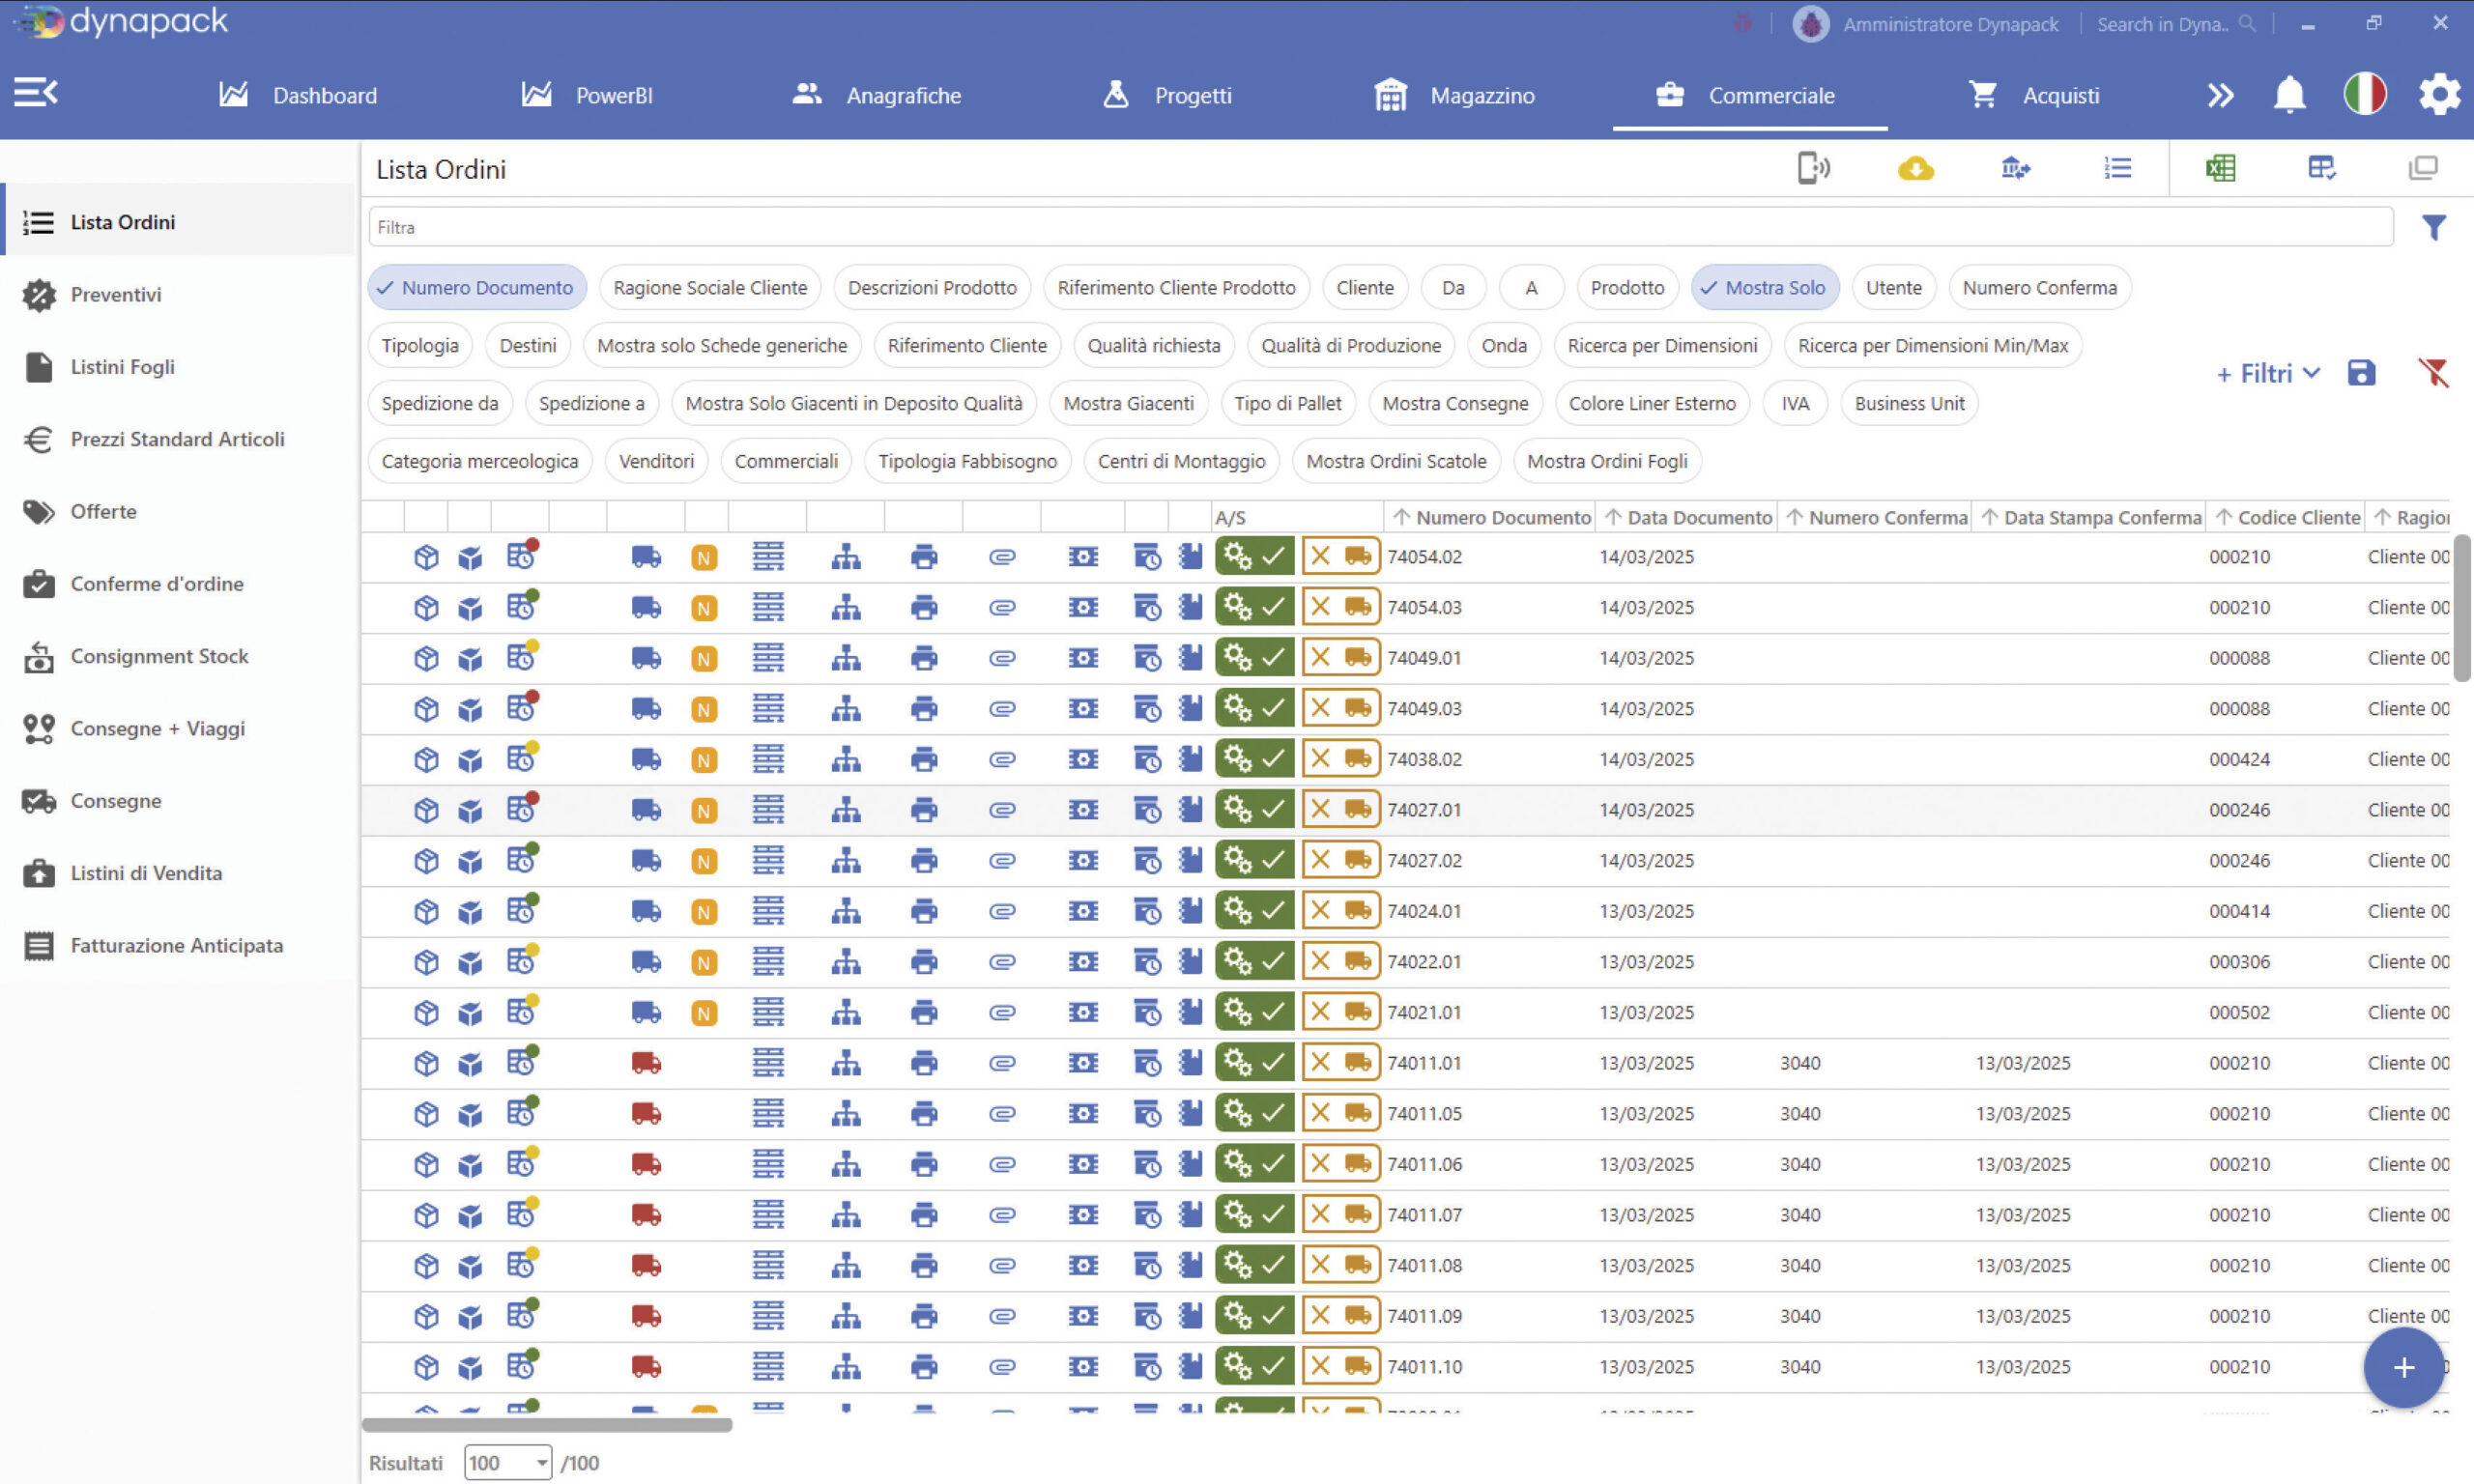This screenshot has width=2474, height=1484.
Task: Sort by Data Documento column header
Action: [1689, 518]
